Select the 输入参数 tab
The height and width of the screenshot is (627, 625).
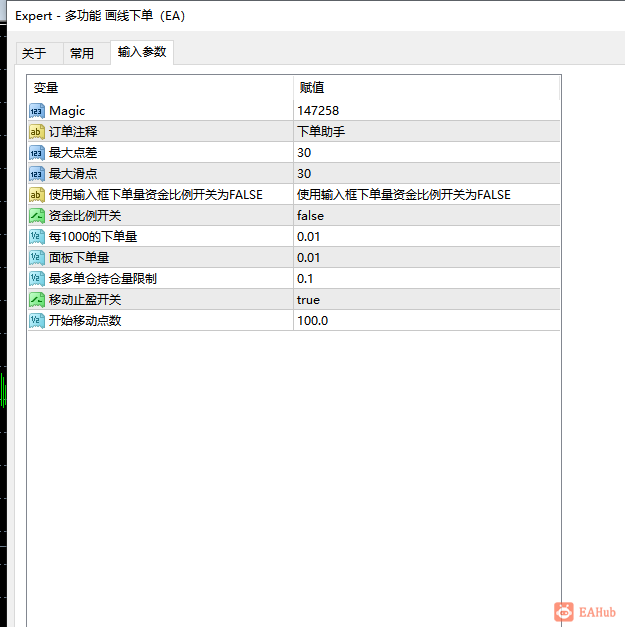142,52
